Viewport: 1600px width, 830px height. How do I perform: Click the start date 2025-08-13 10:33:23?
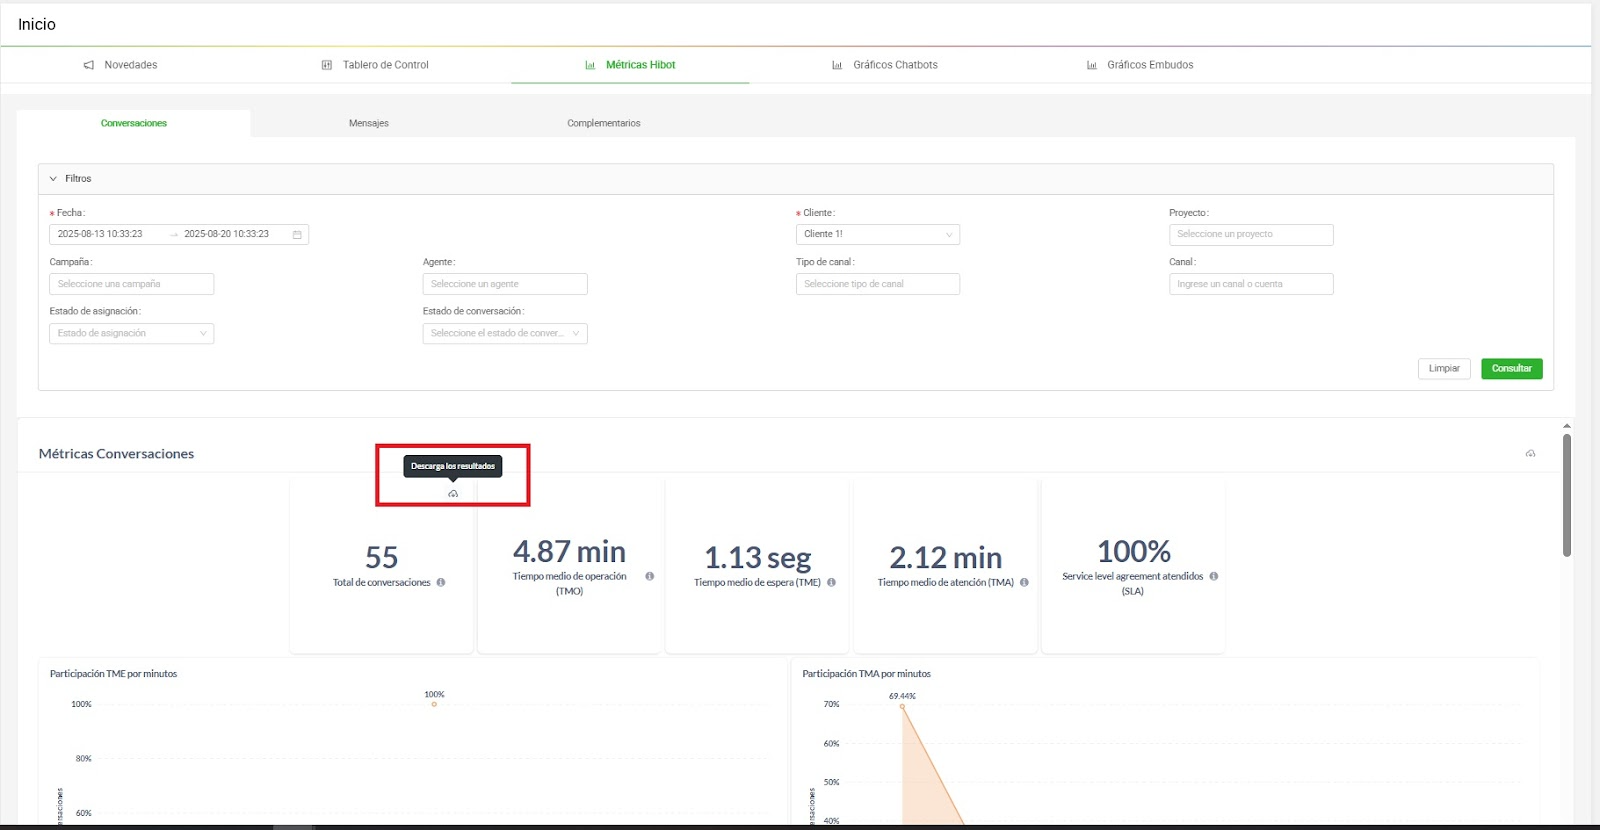pos(100,234)
